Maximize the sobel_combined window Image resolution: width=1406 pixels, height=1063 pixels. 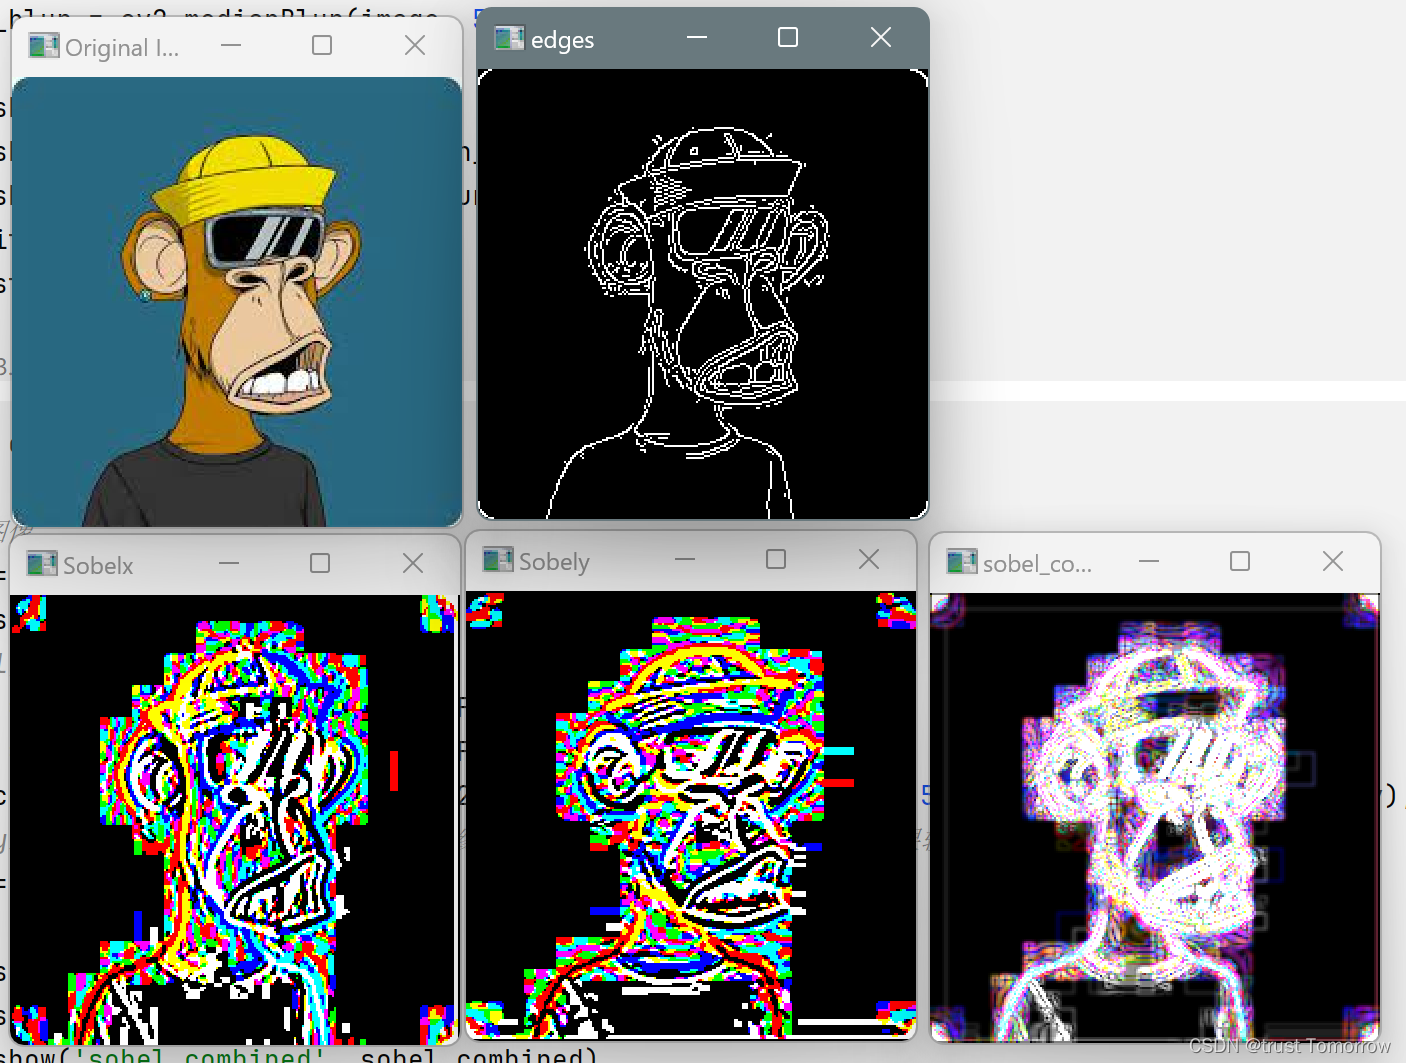coord(1240,561)
